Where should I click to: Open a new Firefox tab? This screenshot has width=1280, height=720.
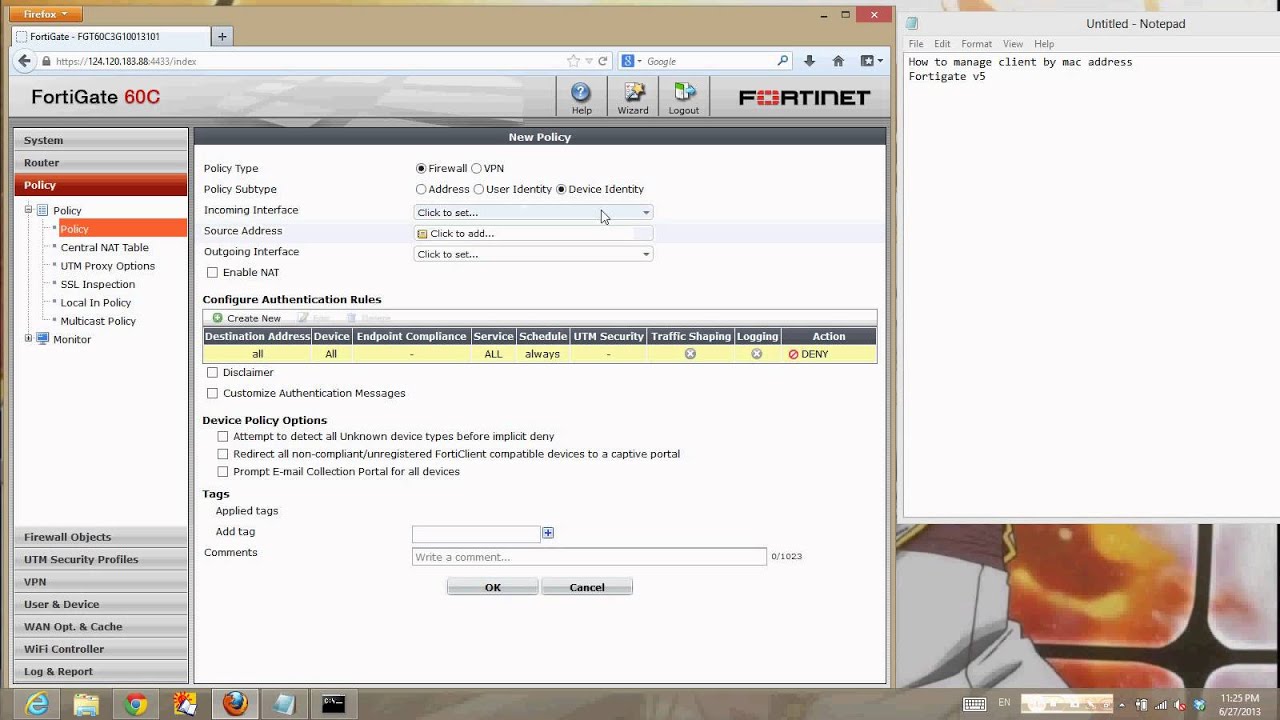pyautogui.click(x=222, y=36)
